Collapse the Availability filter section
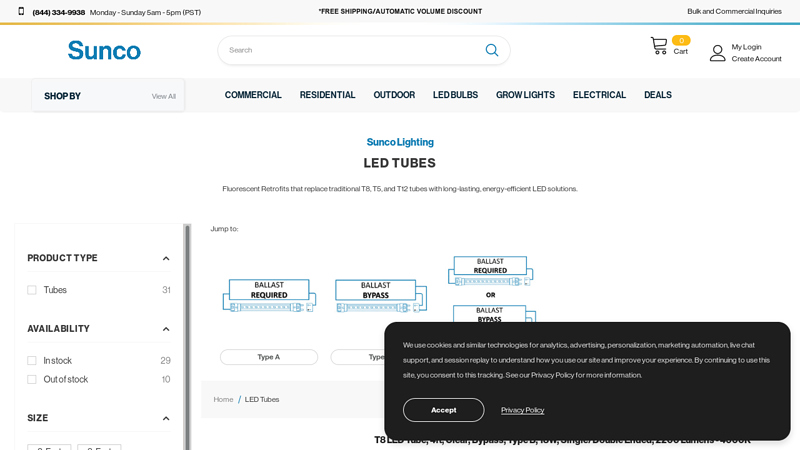 click(x=166, y=329)
